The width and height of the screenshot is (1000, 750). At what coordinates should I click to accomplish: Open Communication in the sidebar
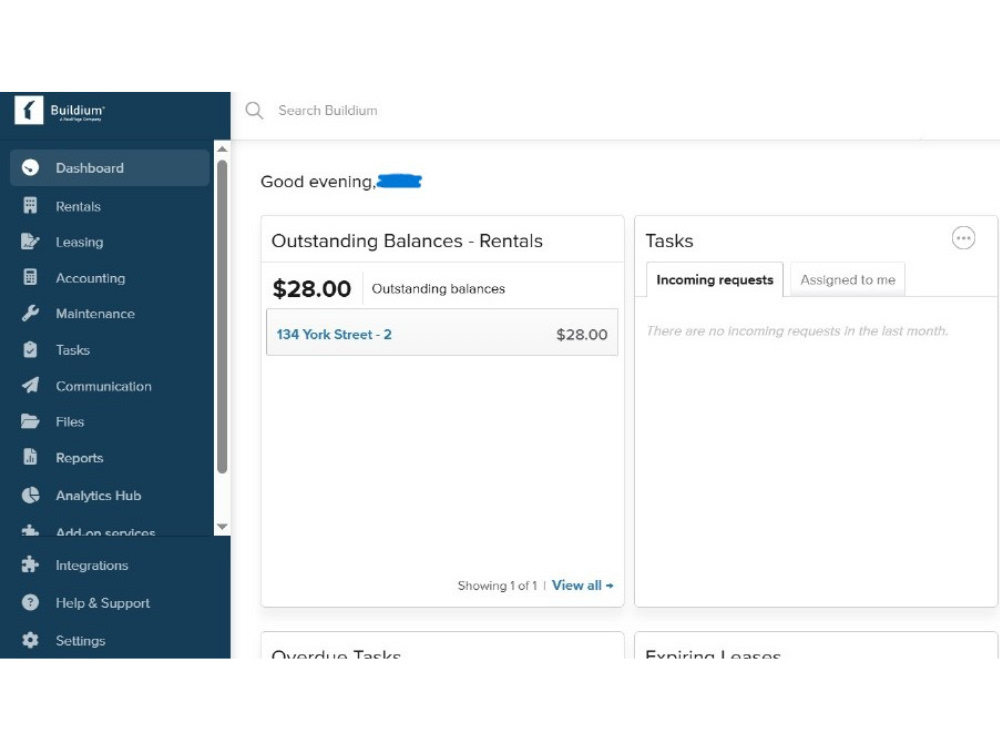pos(103,386)
